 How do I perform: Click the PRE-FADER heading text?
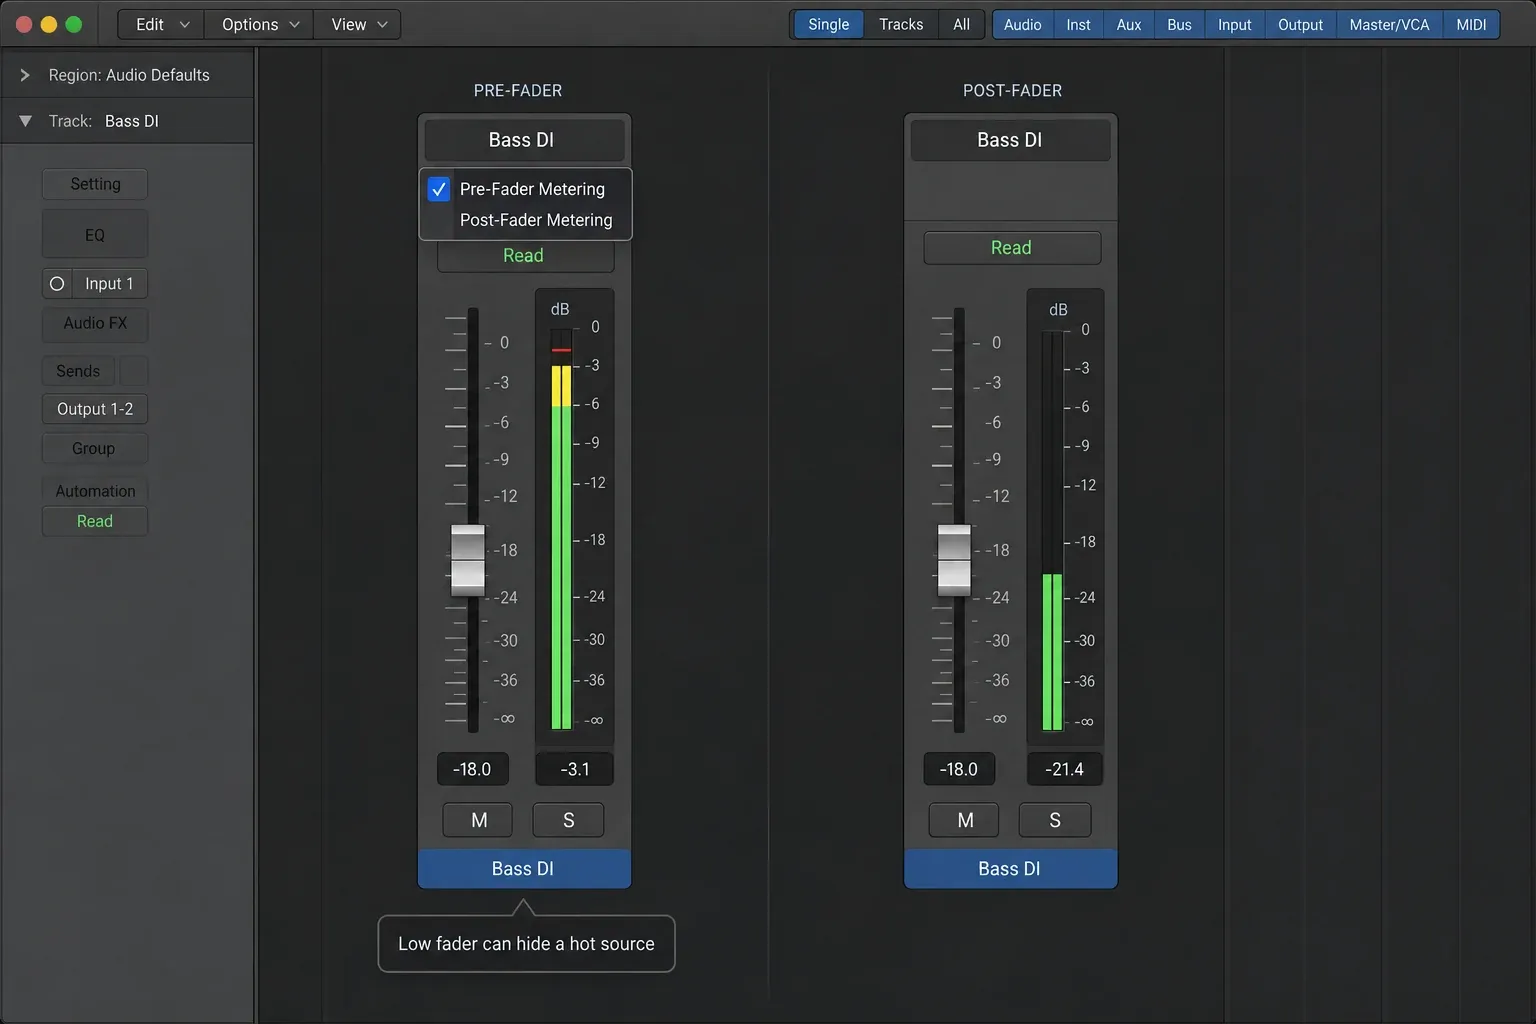(x=518, y=91)
